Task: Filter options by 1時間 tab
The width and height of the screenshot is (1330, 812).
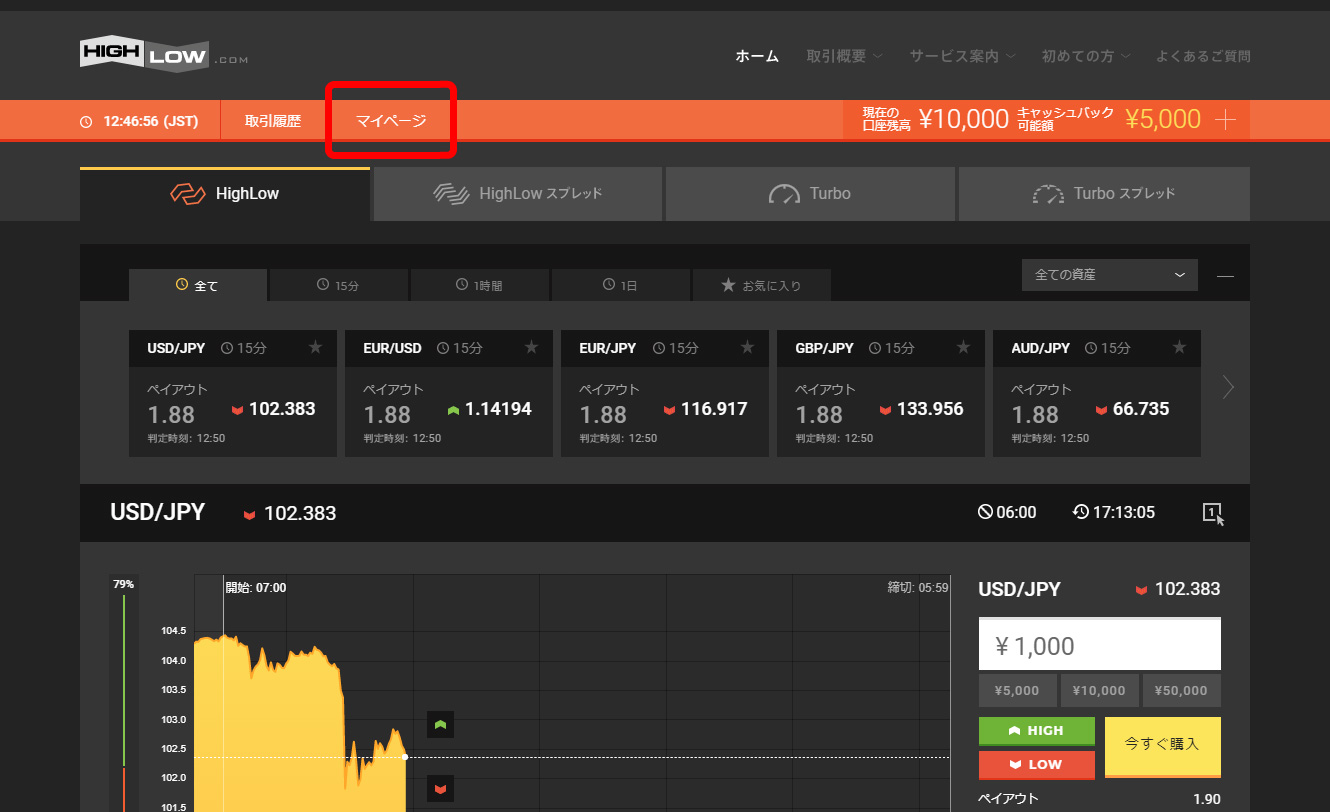Action: (x=480, y=285)
